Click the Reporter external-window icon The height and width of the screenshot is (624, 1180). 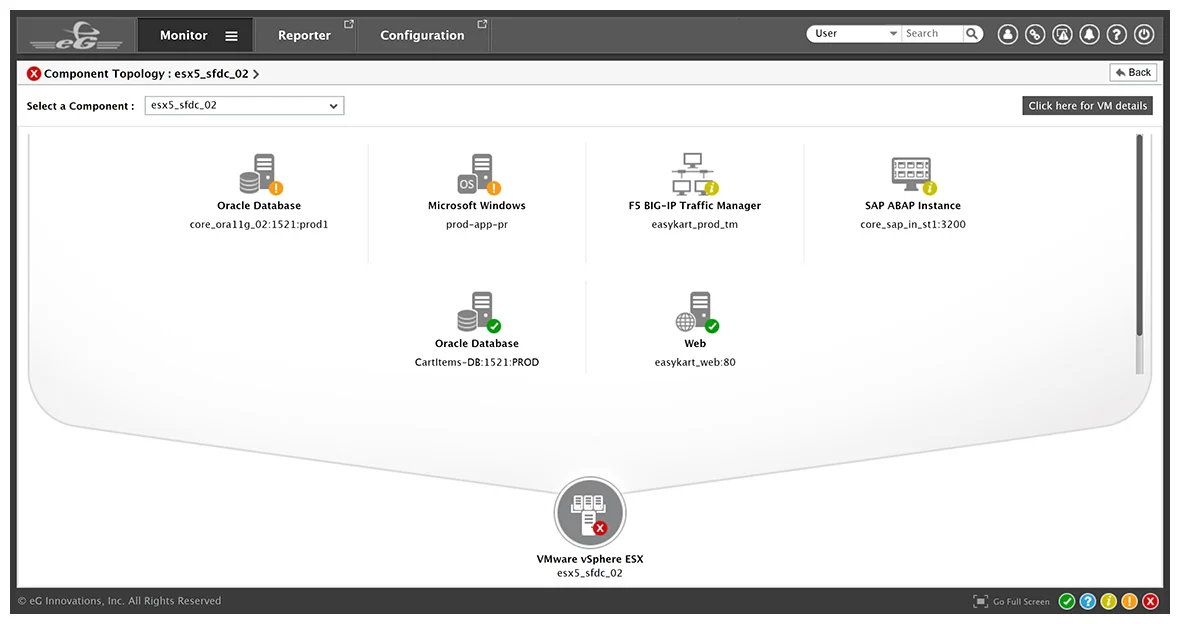[x=348, y=25]
